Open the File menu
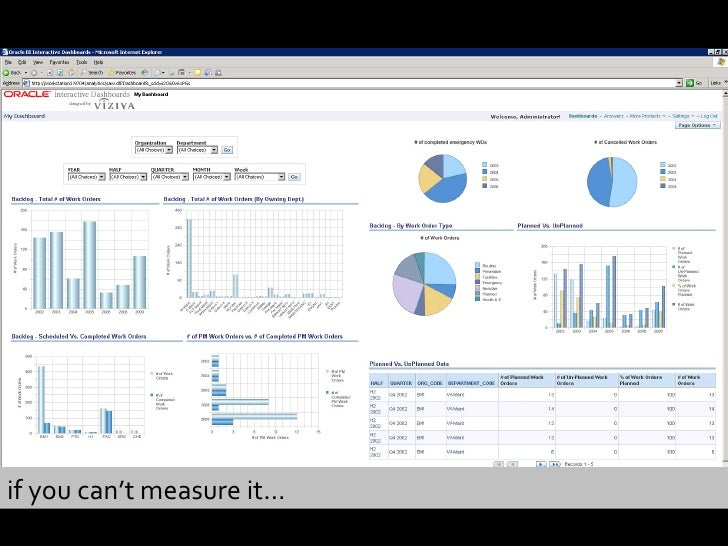This screenshot has height=546, width=728. (x=8, y=62)
